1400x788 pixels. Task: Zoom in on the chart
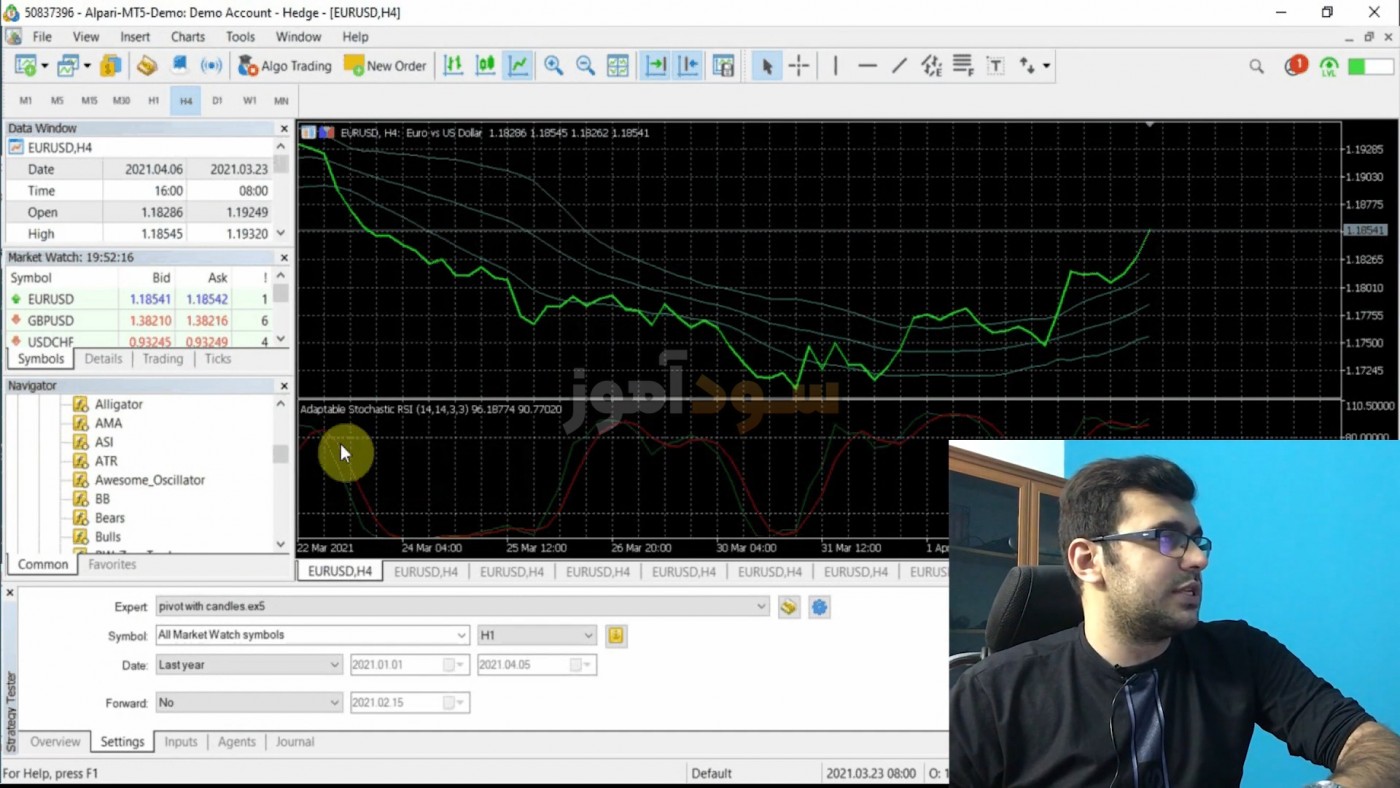553,66
